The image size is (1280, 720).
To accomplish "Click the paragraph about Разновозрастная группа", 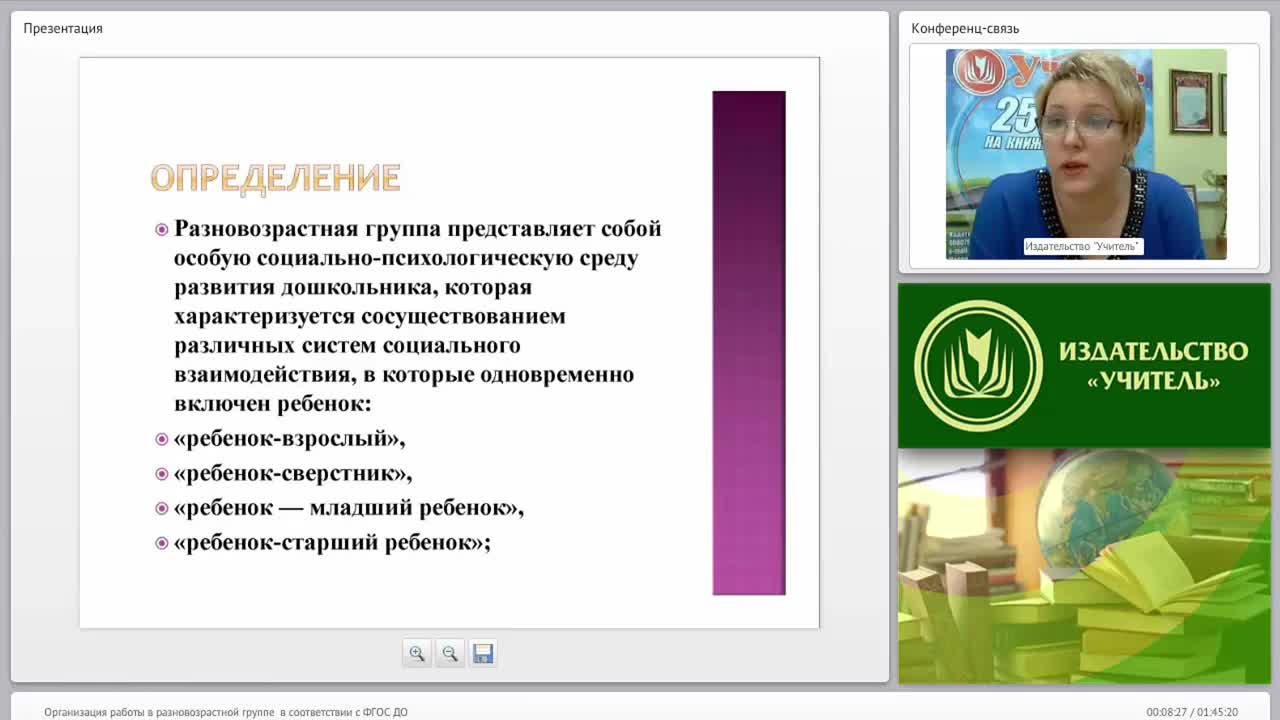I will pyautogui.click(x=418, y=316).
